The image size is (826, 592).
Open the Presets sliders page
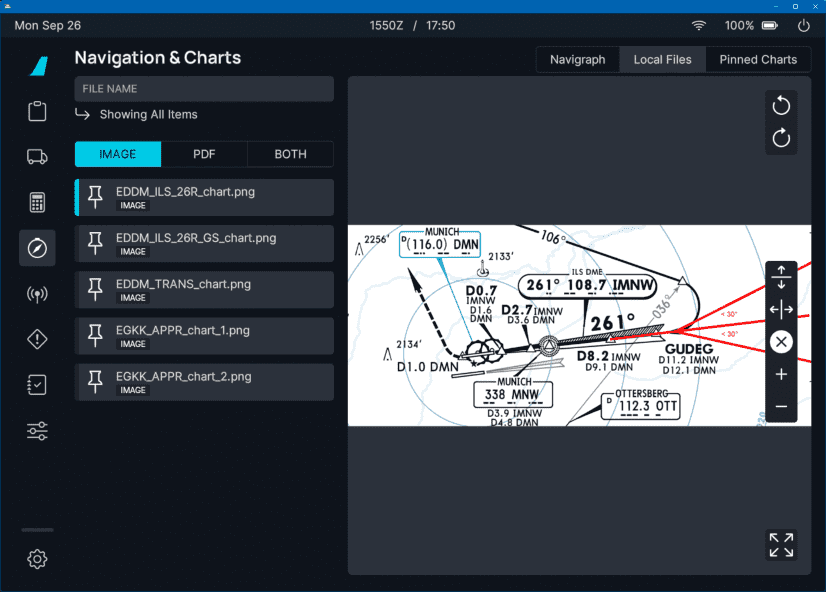pyautogui.click(x=37, y=432)
